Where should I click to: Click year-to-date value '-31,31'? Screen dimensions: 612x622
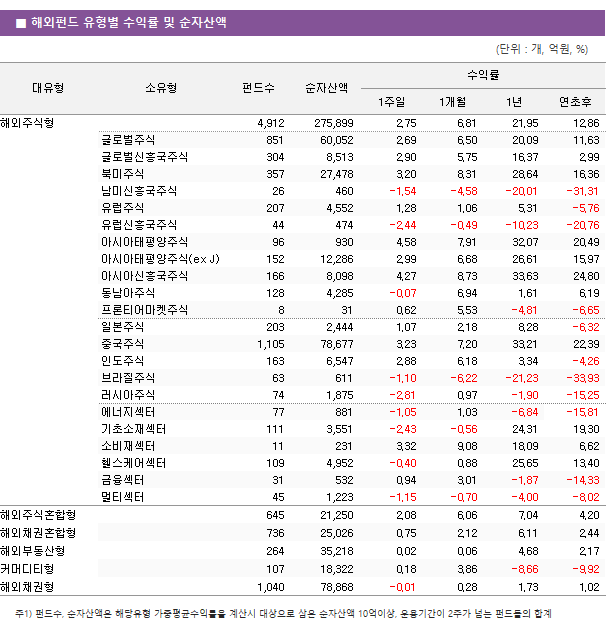pos(582,191)
